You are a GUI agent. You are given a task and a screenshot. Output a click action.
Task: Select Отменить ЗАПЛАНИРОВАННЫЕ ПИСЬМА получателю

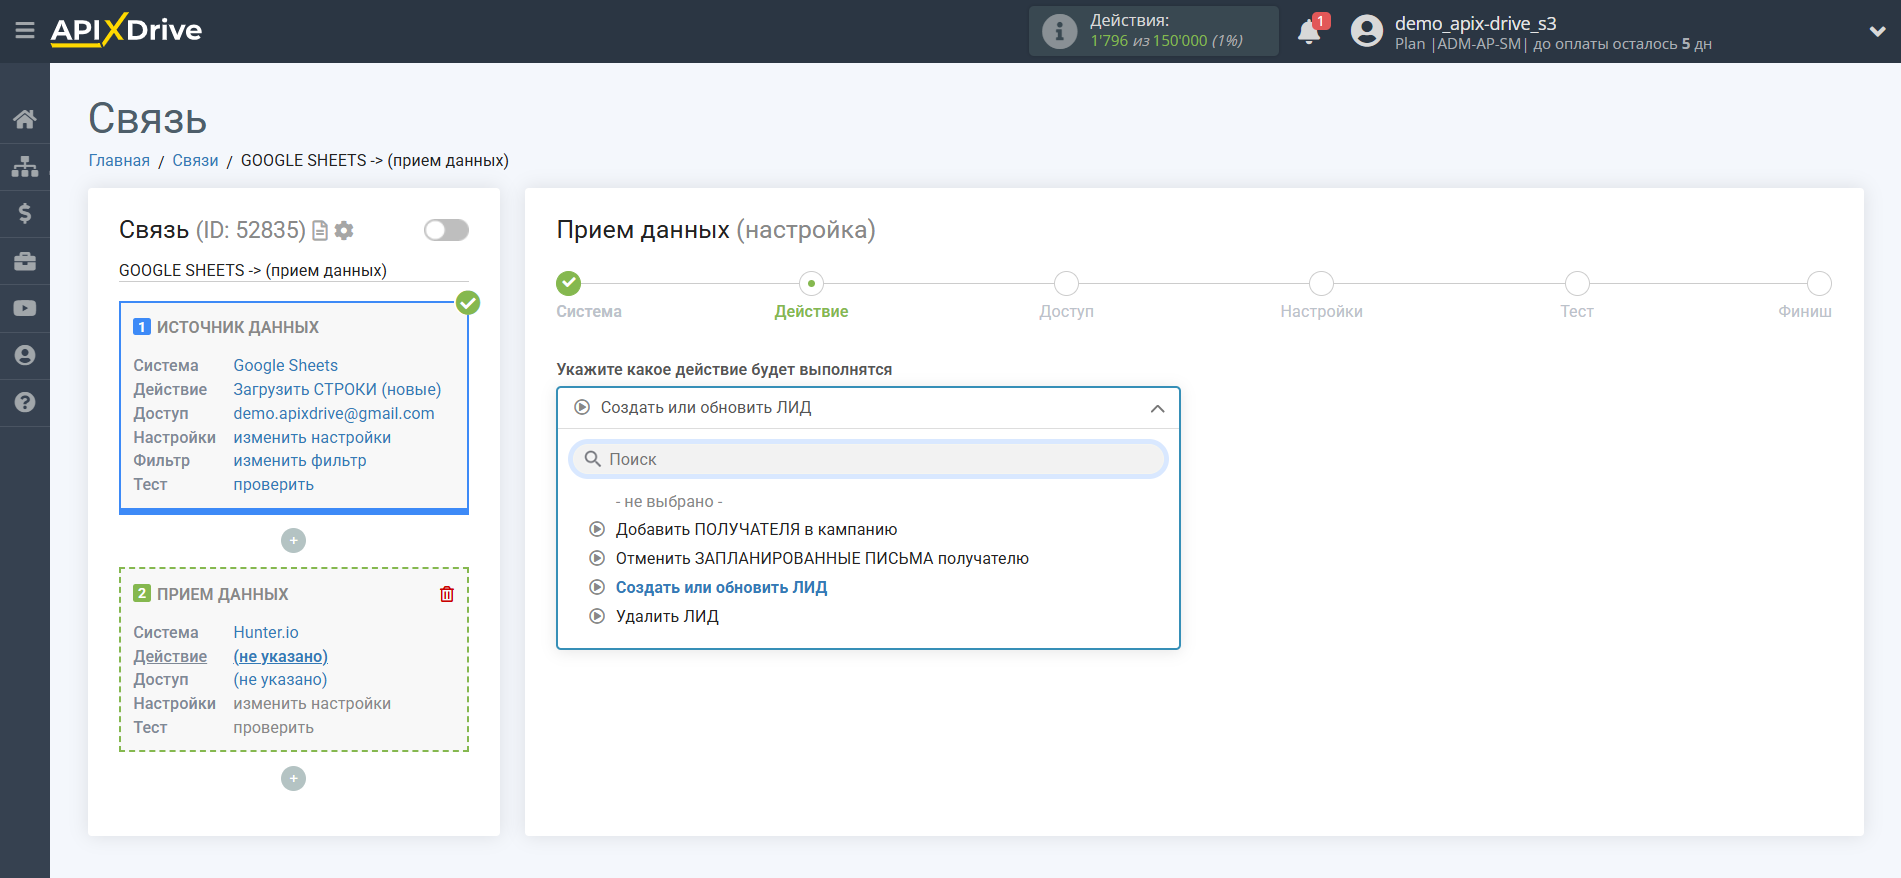[x=822, y=558]
